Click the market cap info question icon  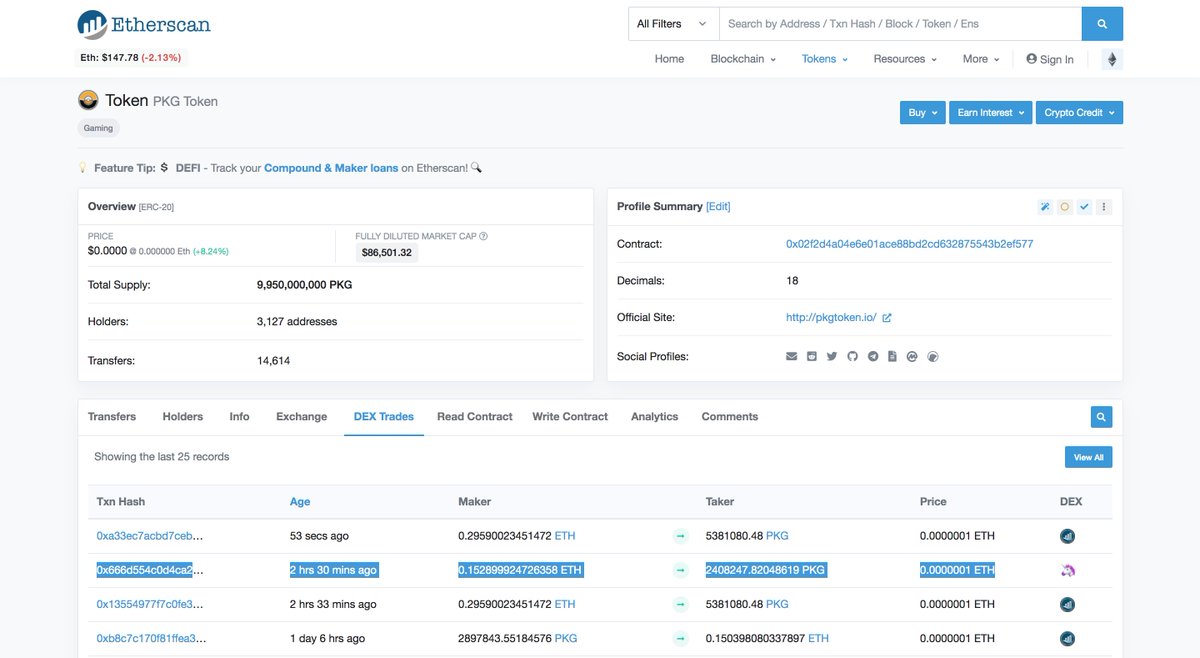point(483,236)
